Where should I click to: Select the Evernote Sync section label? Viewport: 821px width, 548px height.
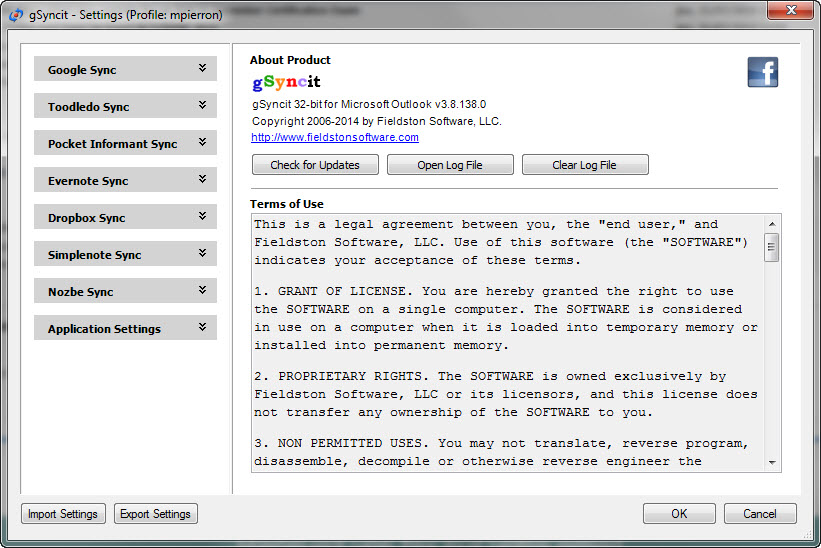[88, 181]
